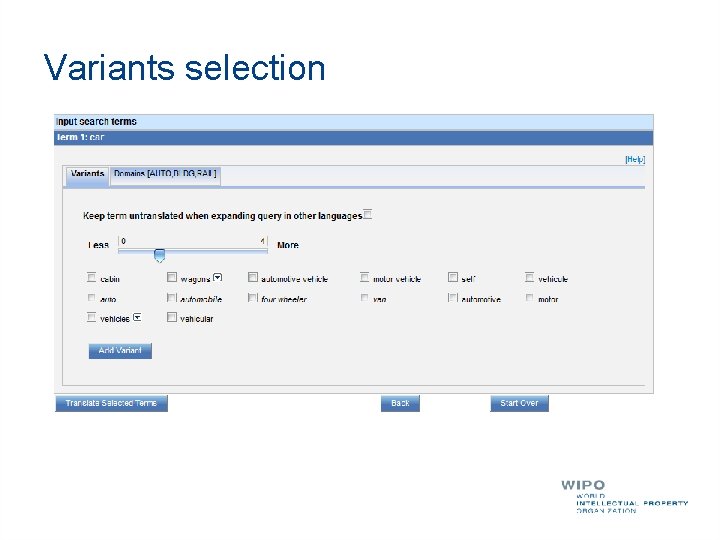720x540 pixels.
Task: Enable the automotive vehicle variant
Action: pyautogui.click(x=253, y=277)
